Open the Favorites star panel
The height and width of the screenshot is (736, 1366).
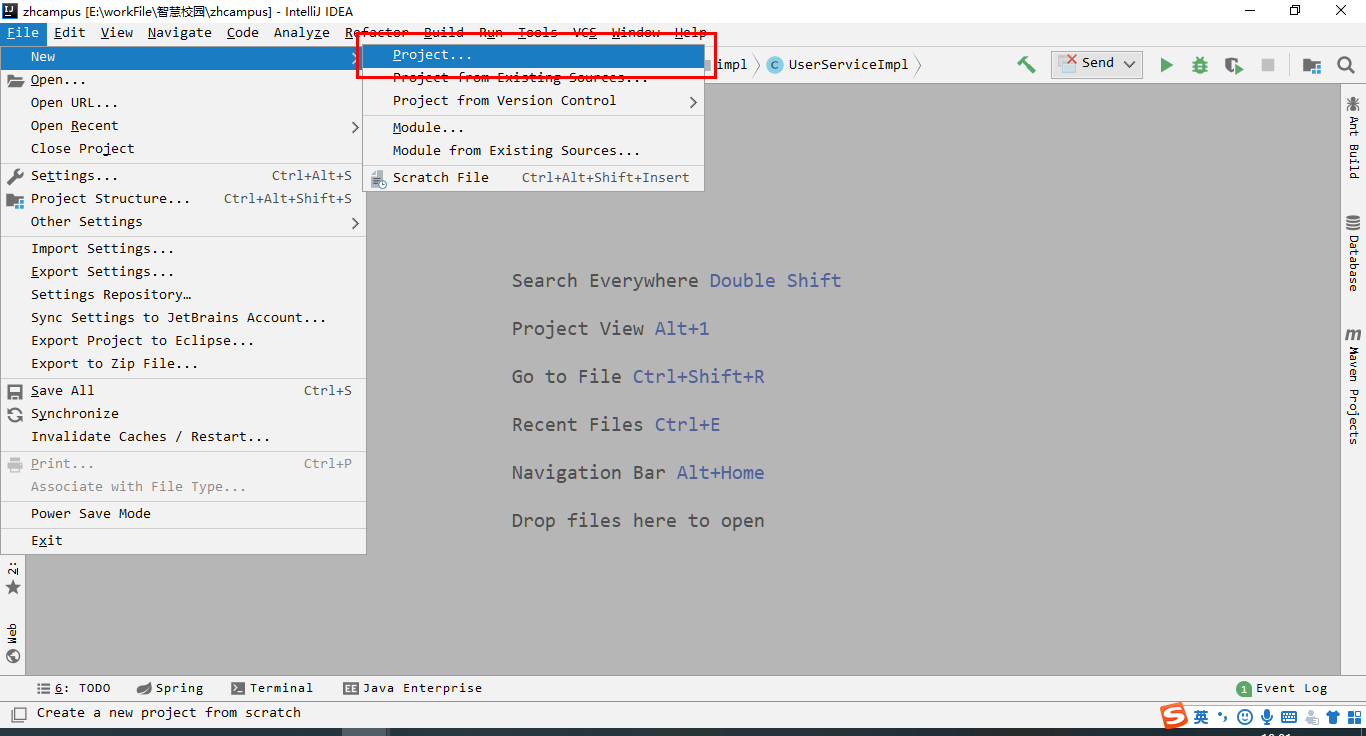click(x=13, y=588)
